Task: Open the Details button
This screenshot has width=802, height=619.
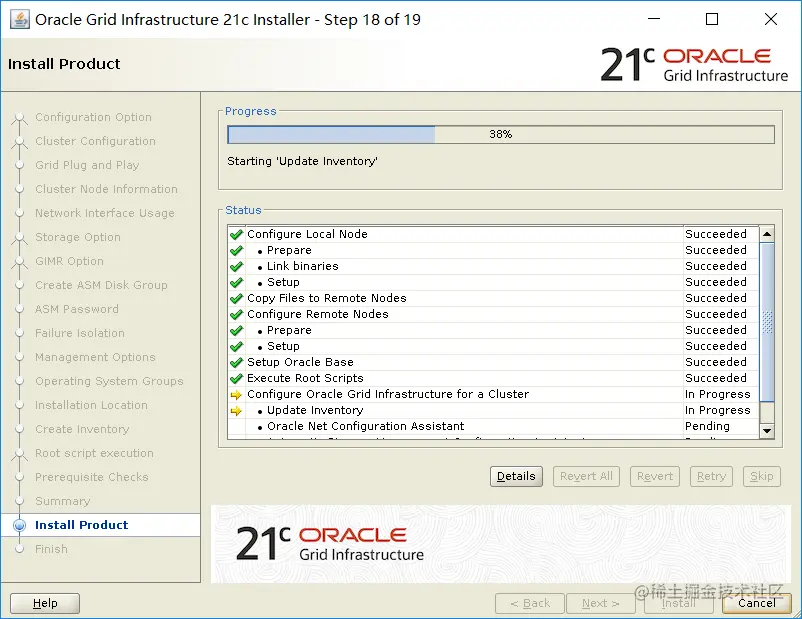Action: (516, 476)
